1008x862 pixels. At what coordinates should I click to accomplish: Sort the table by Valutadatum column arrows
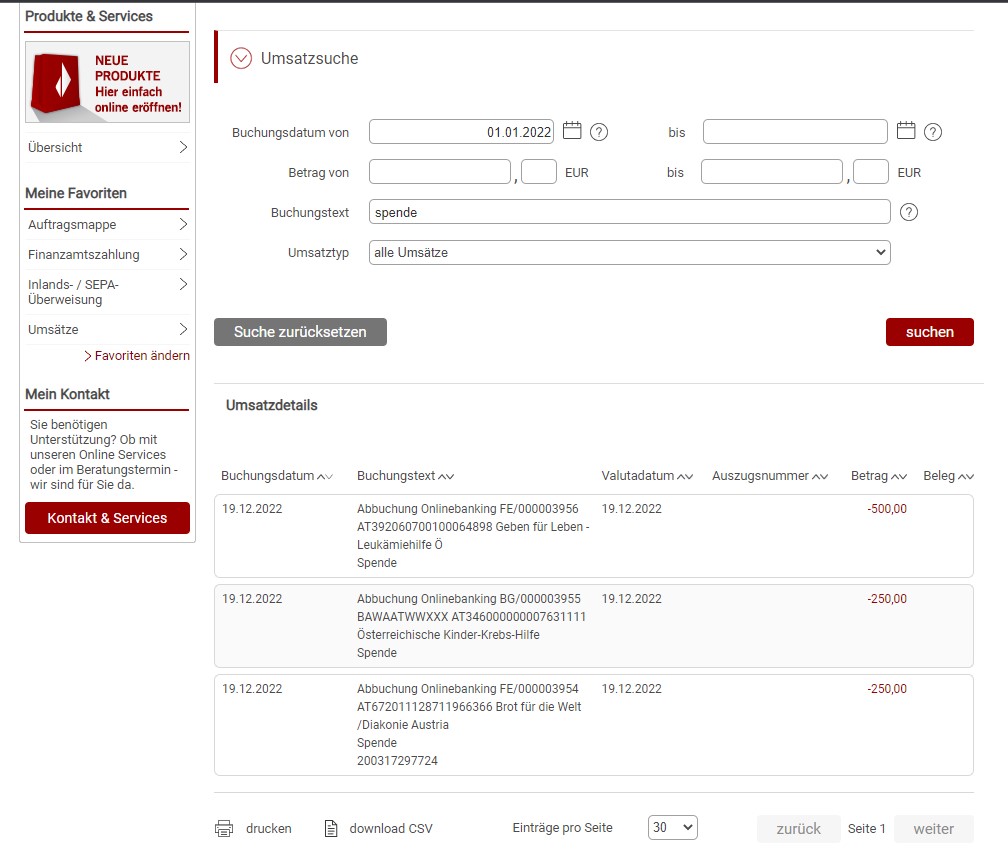685,476
